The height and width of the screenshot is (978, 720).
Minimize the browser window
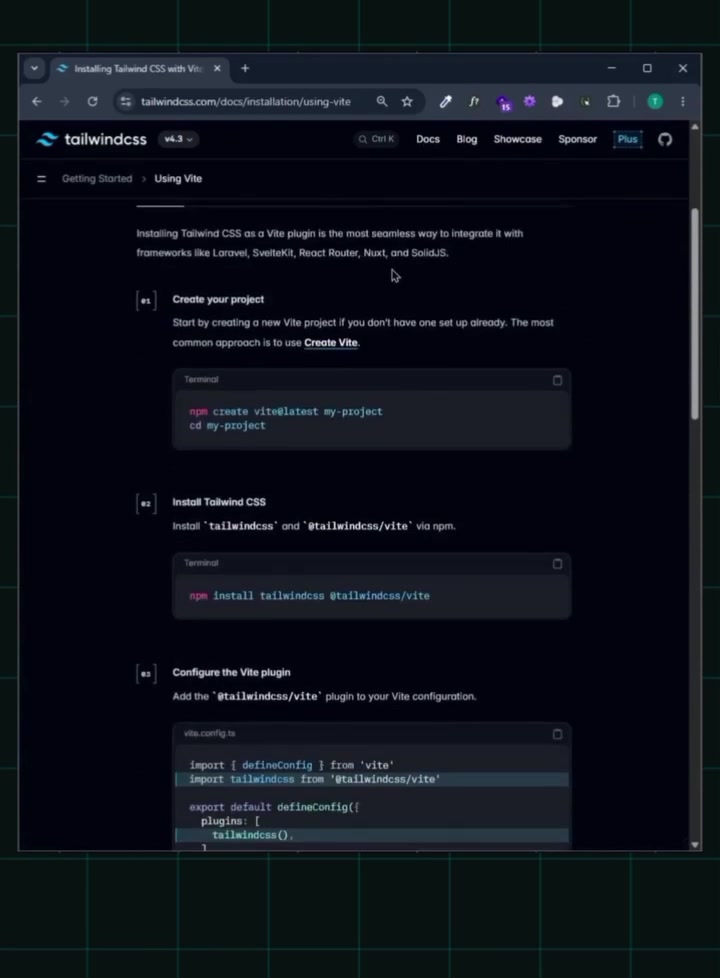click(x=611, y=68)
